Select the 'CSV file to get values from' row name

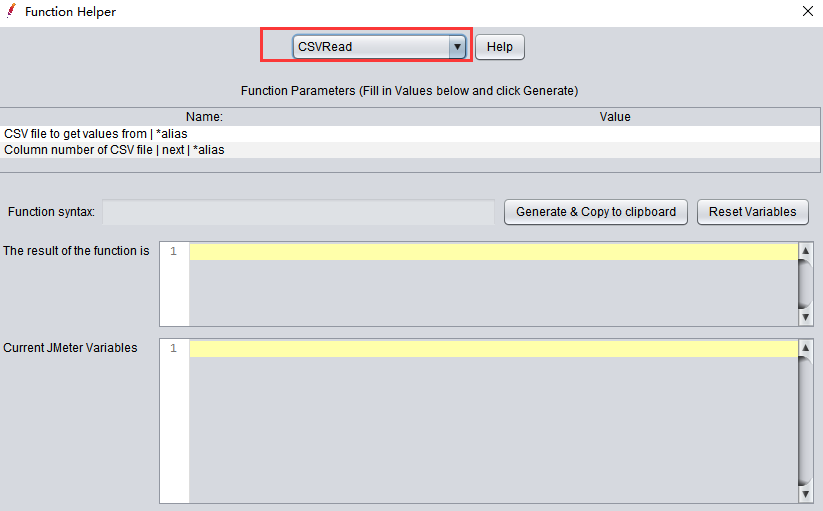click(x=96, y=133)
